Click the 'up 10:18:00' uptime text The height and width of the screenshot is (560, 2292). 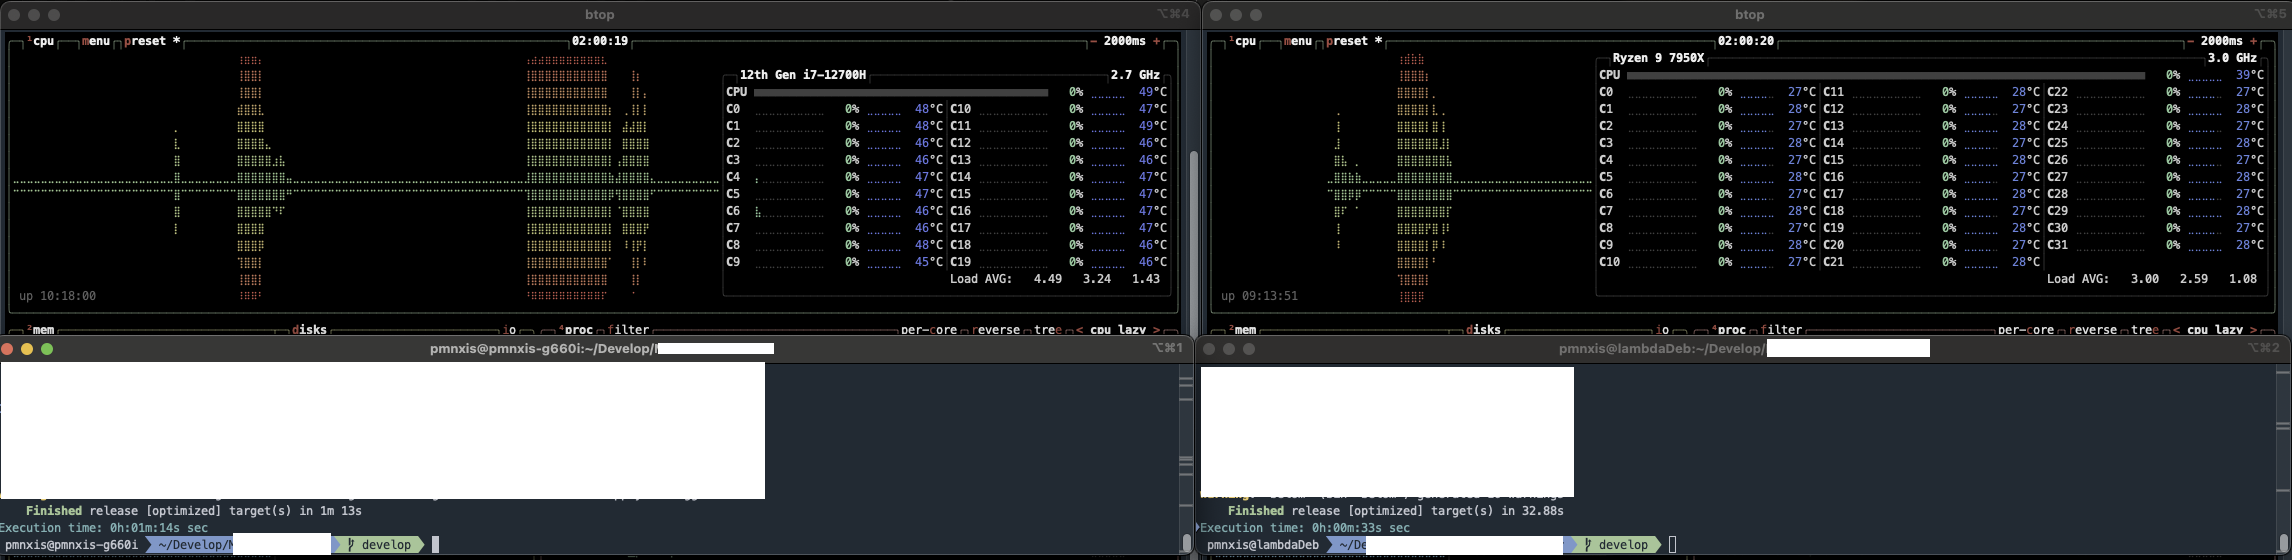[57, 296]
